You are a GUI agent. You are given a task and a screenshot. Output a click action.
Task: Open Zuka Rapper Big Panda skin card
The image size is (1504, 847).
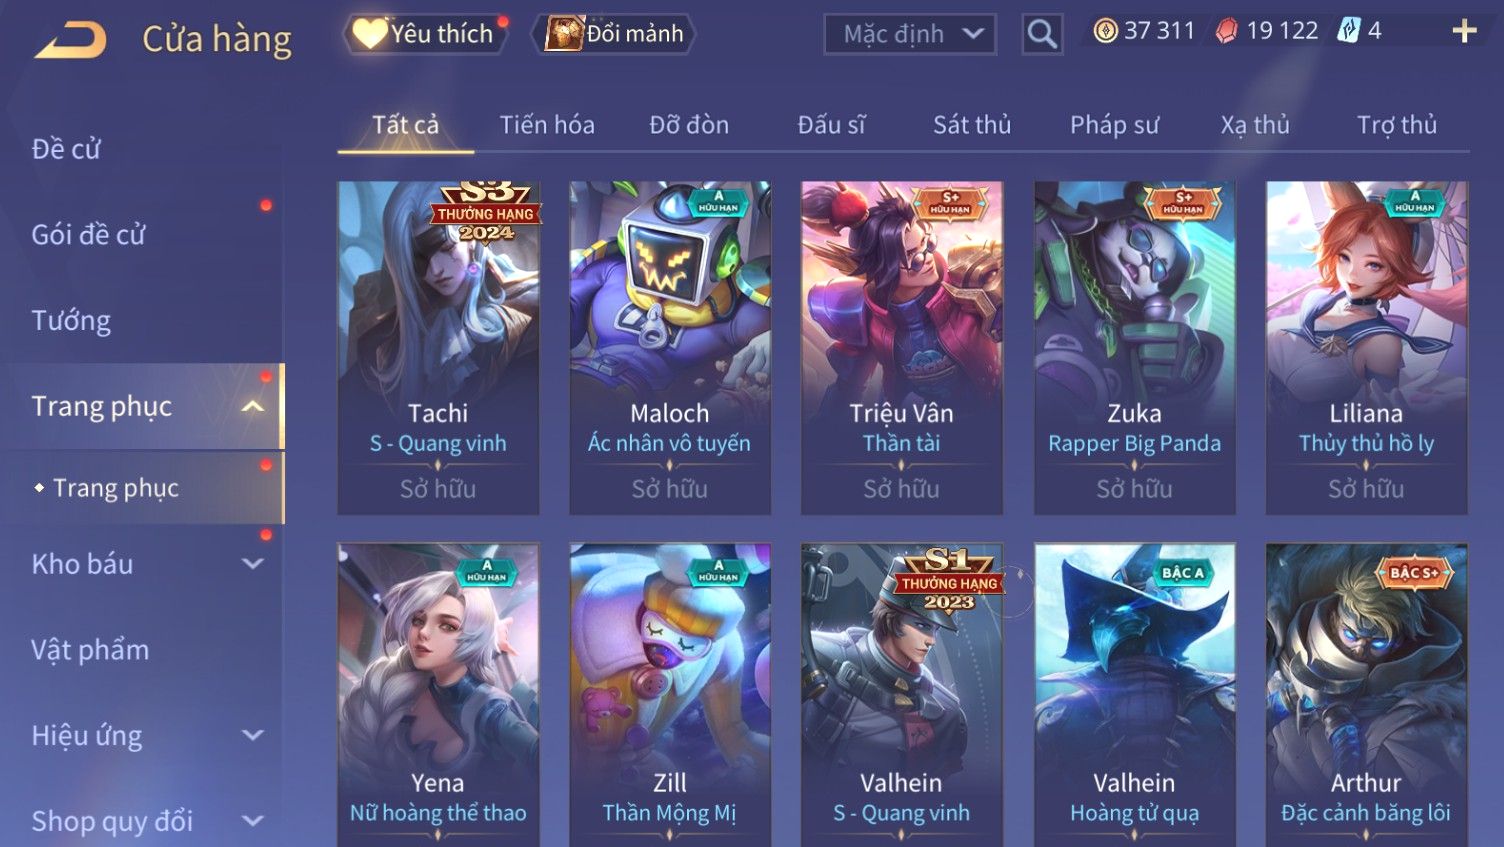[1134, 348]
